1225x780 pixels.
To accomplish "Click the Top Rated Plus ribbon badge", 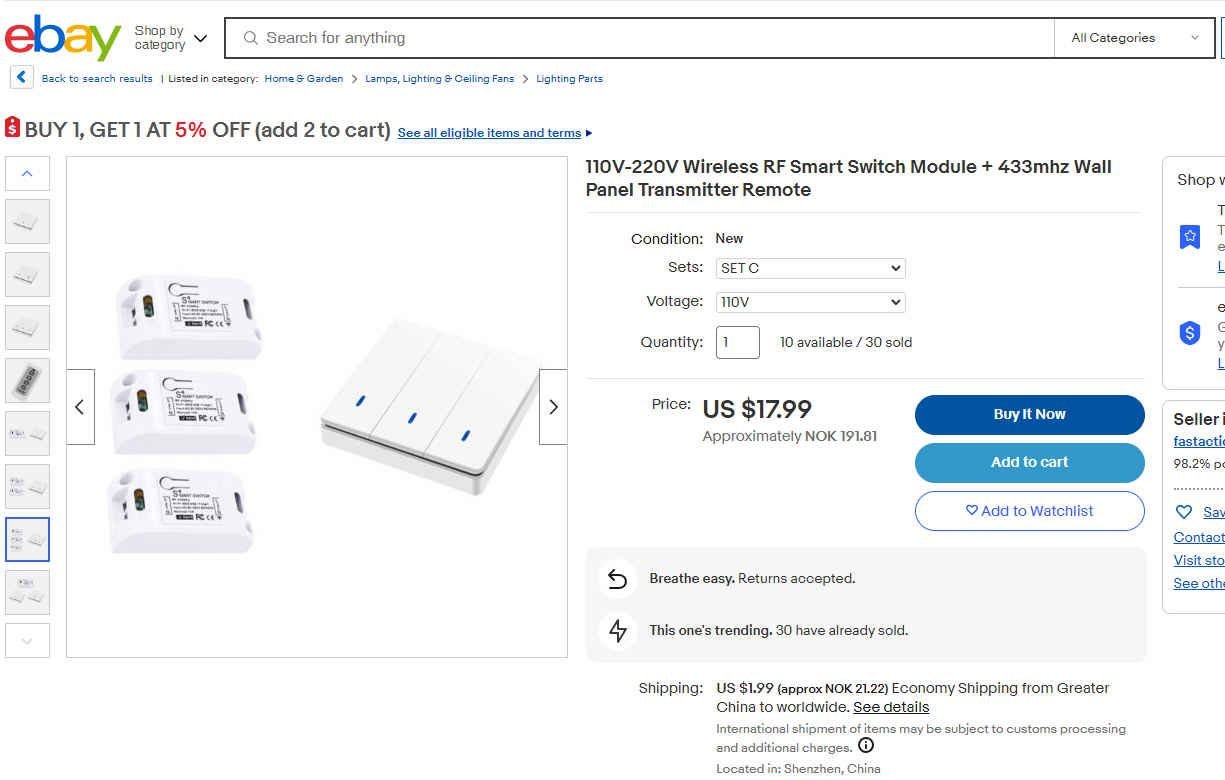I will (1189, 236).
